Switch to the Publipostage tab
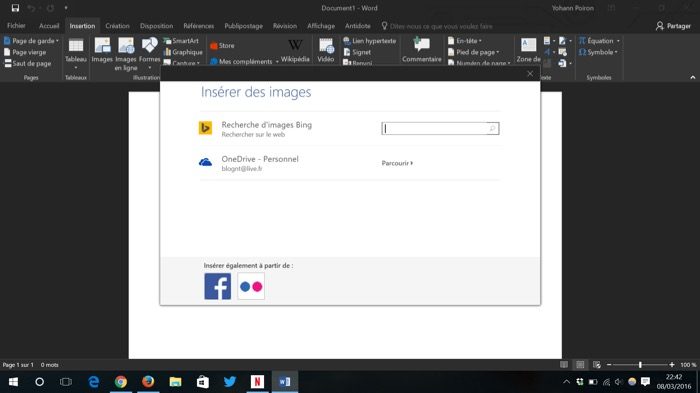The height and width of the screenshot is (393, 700). click(243, 26)
